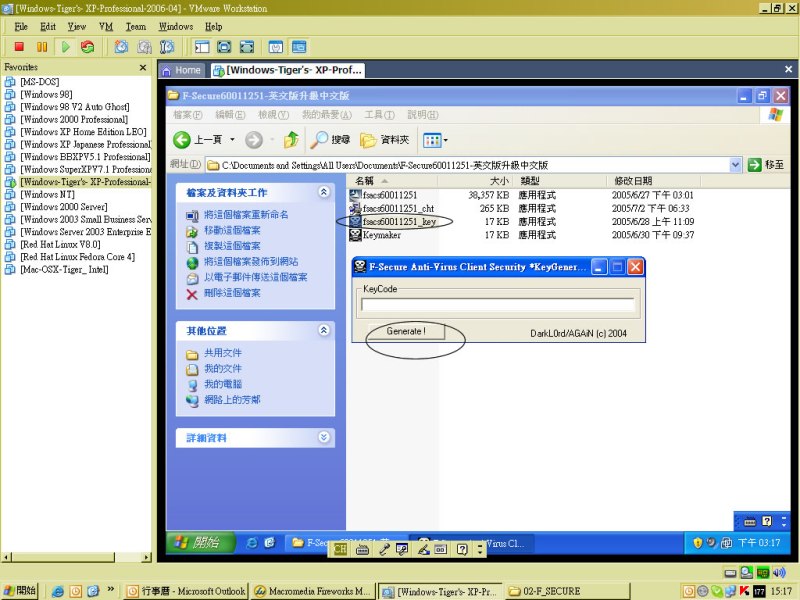The height and width of the screenshot is (600, 800).
Task: Open 行事曆 - Microsoft Outlook taskbar button
Action: [x=186, y=591]
